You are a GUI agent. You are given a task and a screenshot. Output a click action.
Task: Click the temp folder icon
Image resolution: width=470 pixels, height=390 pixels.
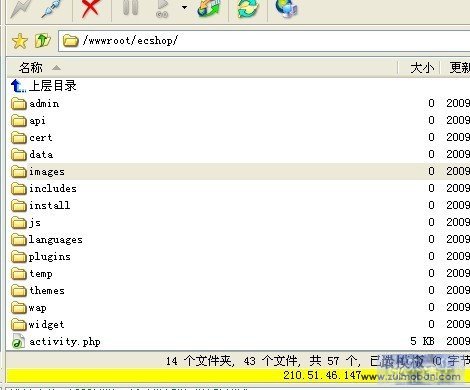[19, 274]
